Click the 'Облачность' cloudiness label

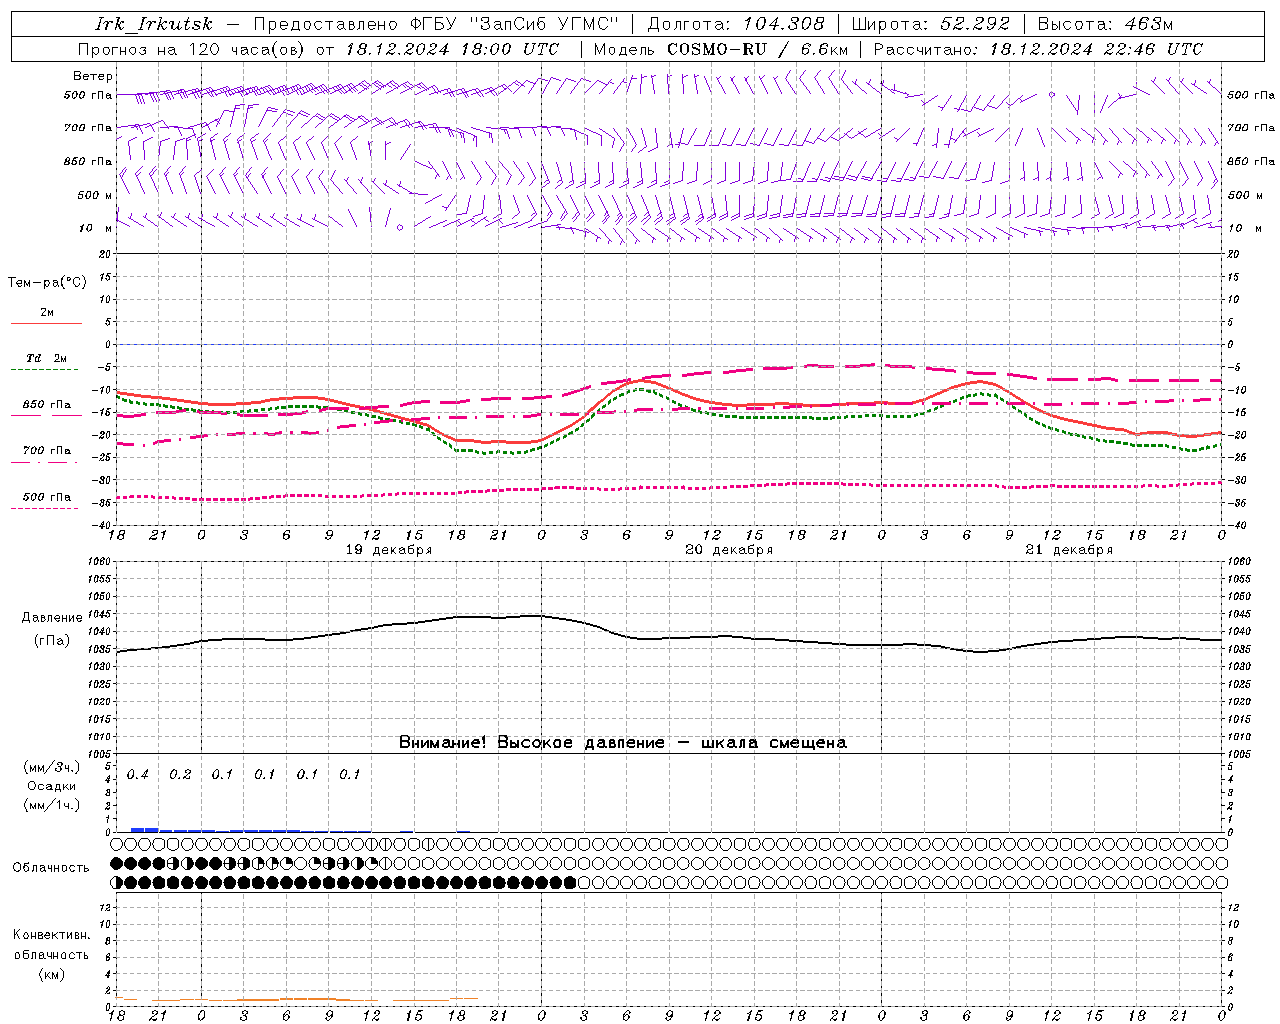point(51,868)
